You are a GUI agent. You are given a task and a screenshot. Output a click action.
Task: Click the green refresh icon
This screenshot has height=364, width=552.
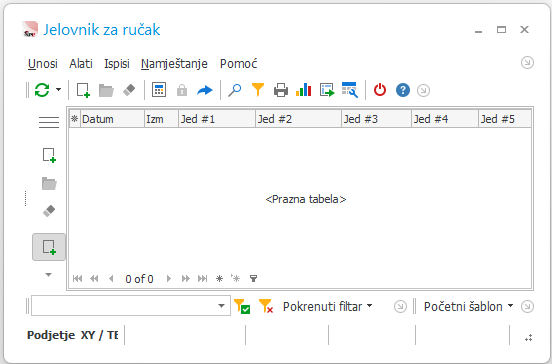42,90
